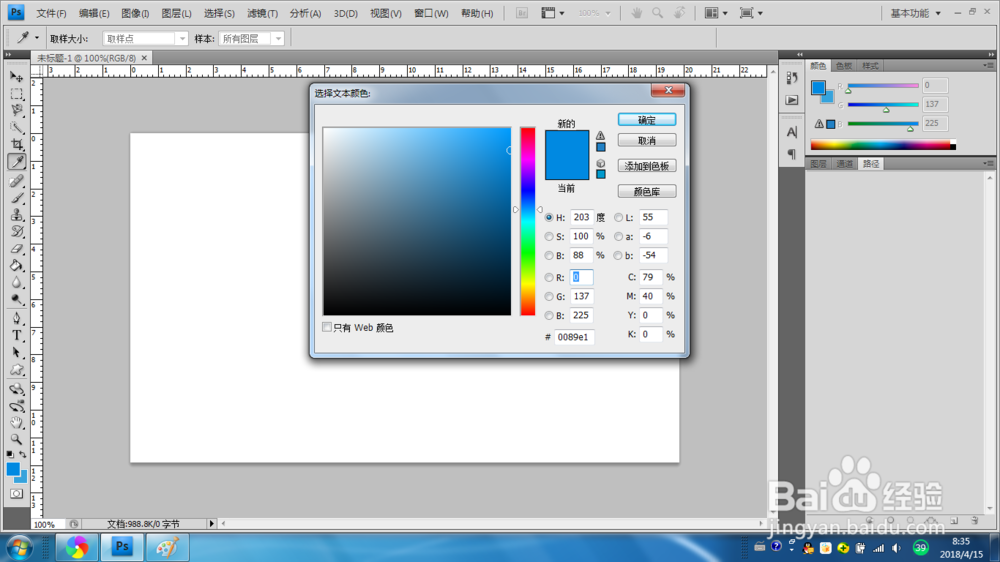Screen dimensions: 1000x562
Task: Select the H hue radio button
Action: (548, 218)
